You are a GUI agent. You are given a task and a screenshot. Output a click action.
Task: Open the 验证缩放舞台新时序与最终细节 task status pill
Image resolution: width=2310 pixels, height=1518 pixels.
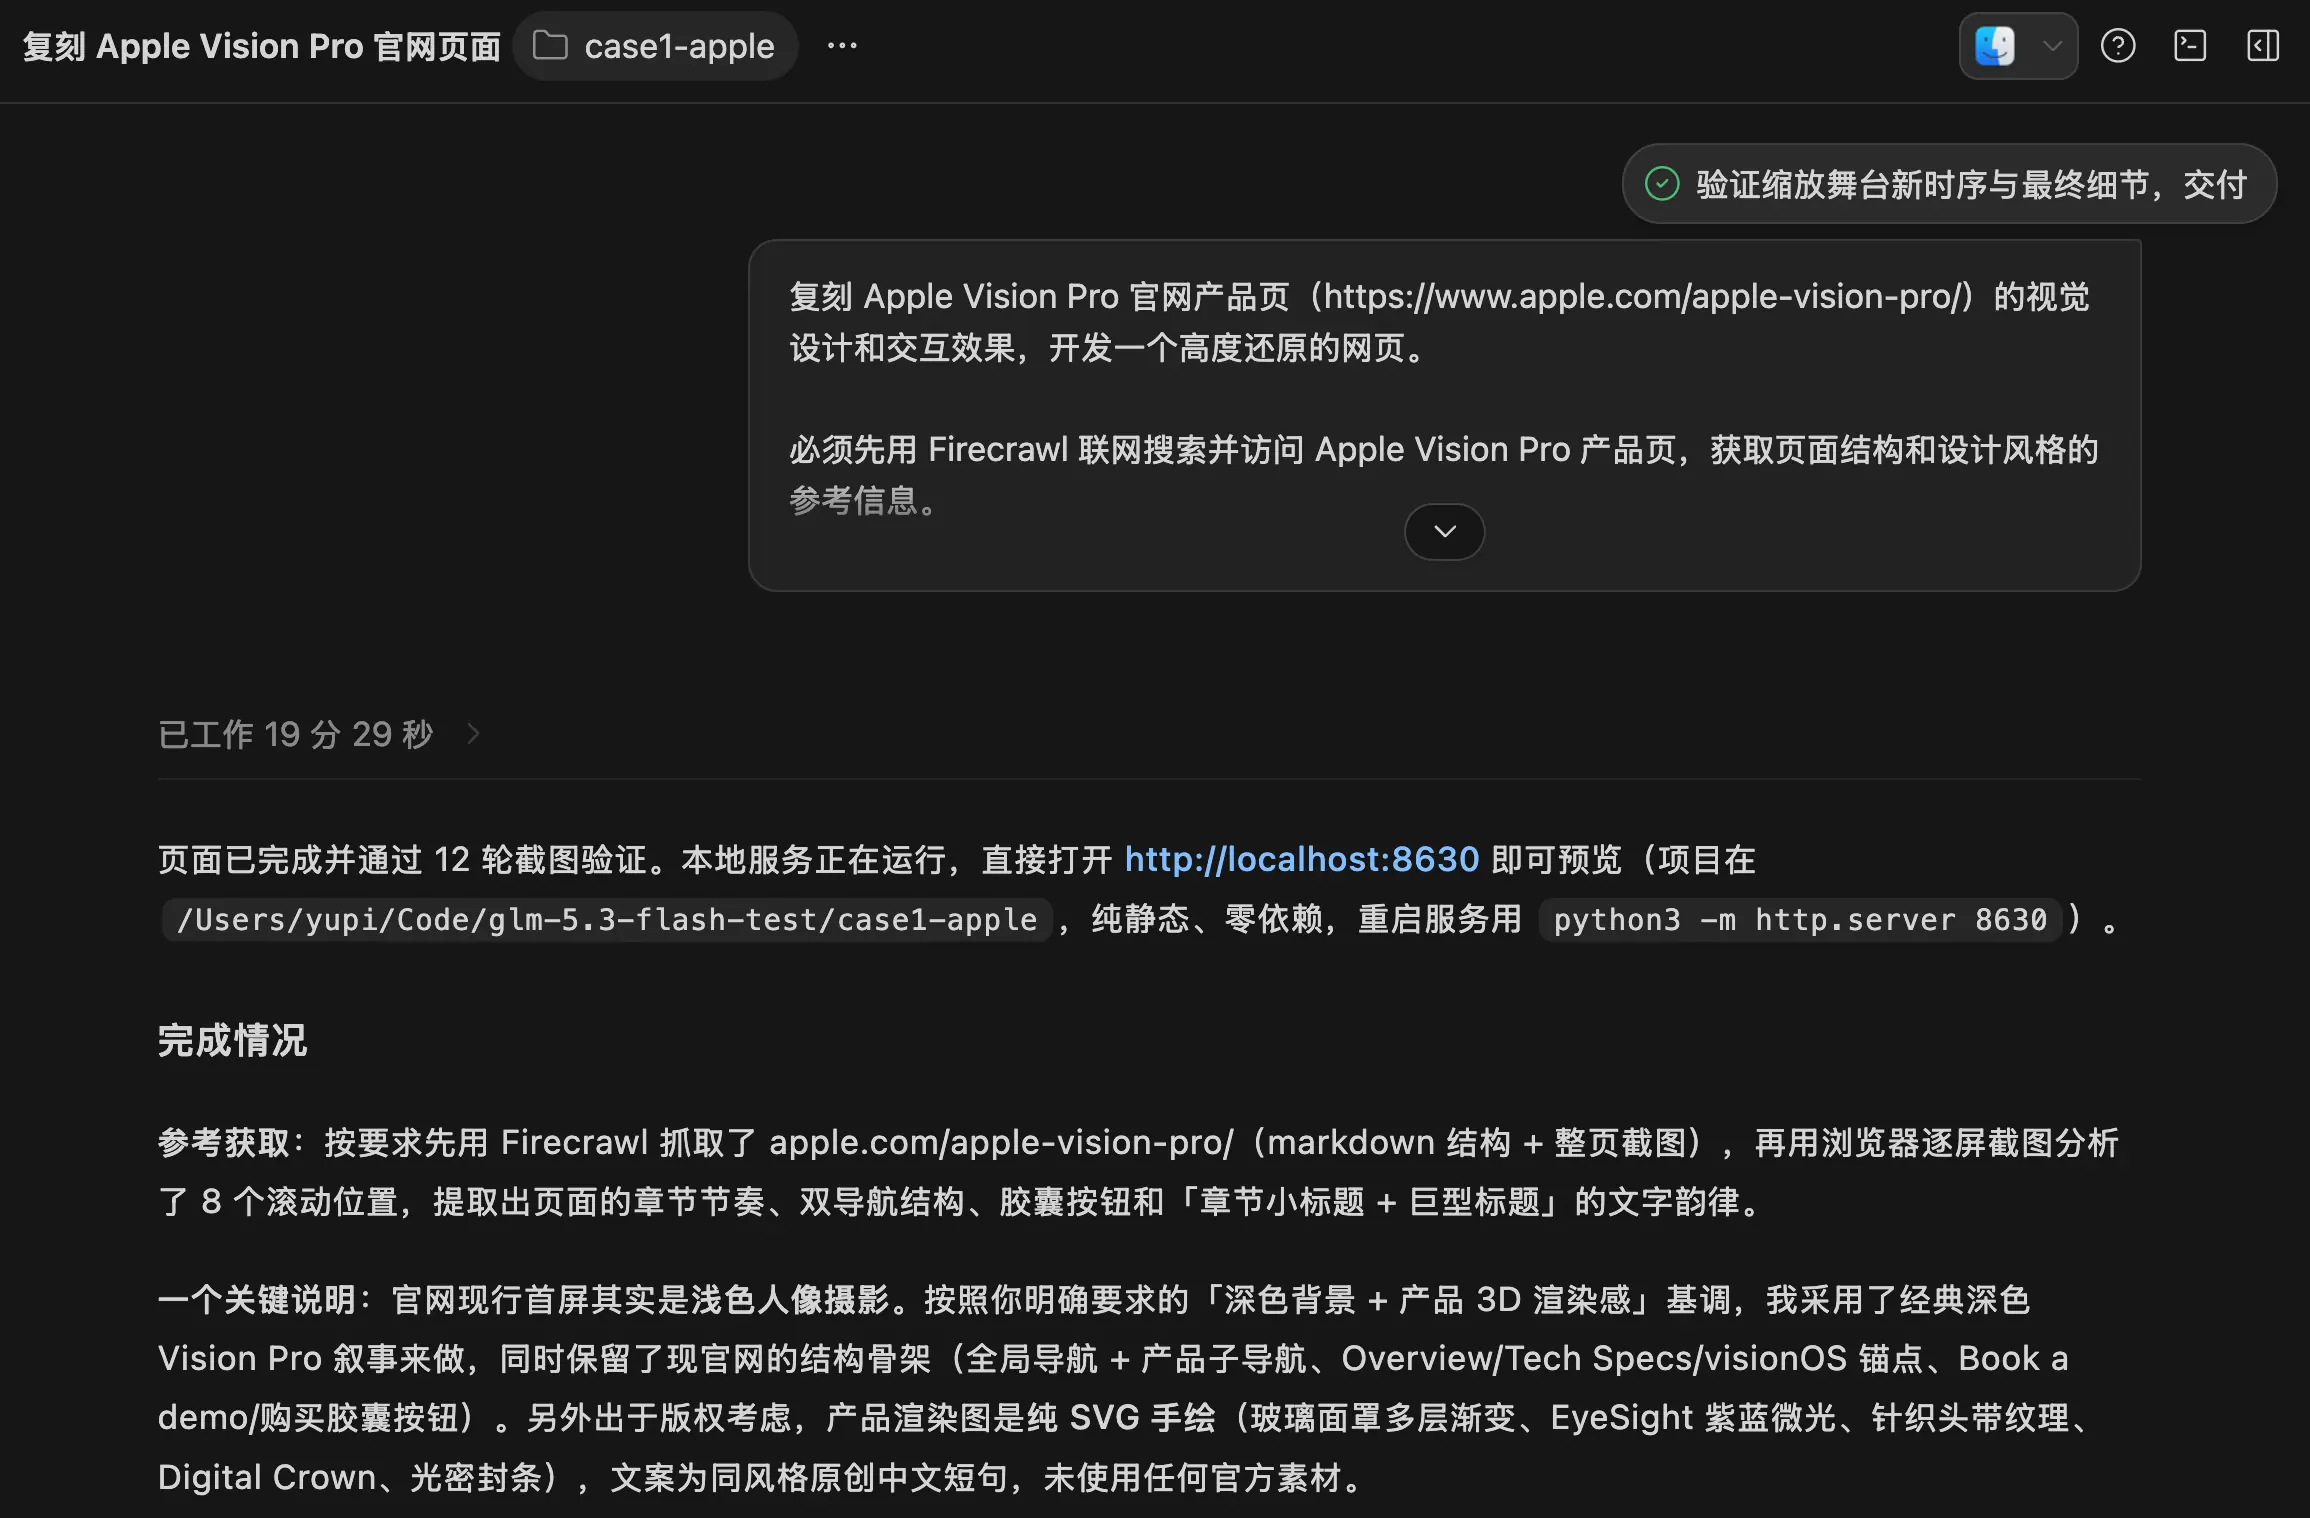point(1949,184)
